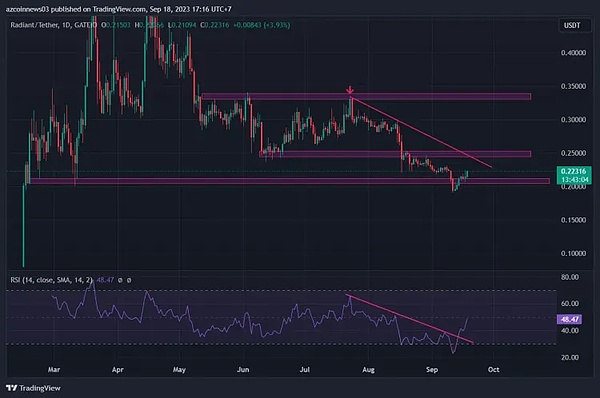The width and height of the screenshot is (600, 398).
Task: Select the upper resistance zone near 0.335
Action: click(366, 96)
